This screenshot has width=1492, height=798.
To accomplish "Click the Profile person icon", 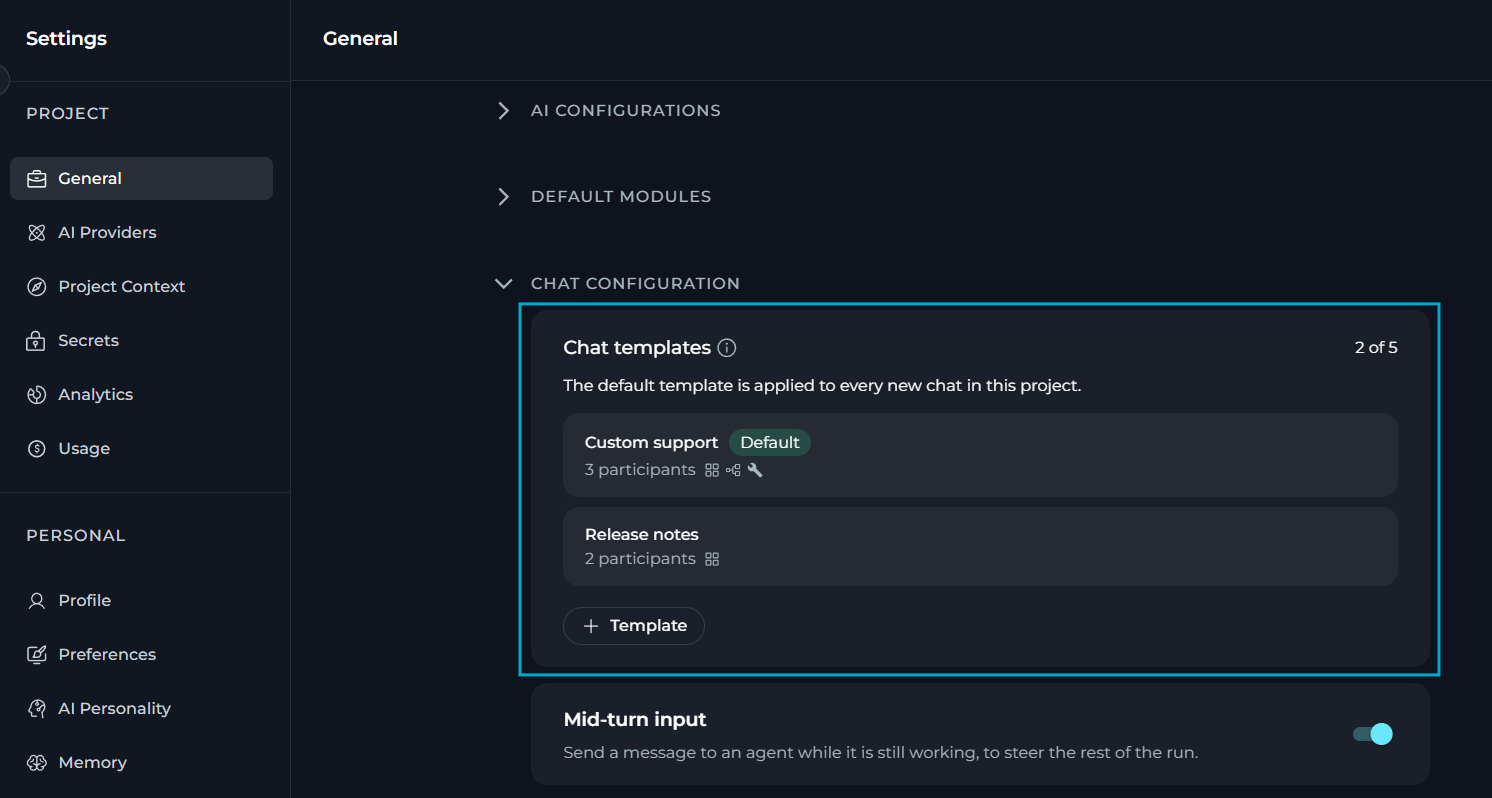I will (37, 601).
